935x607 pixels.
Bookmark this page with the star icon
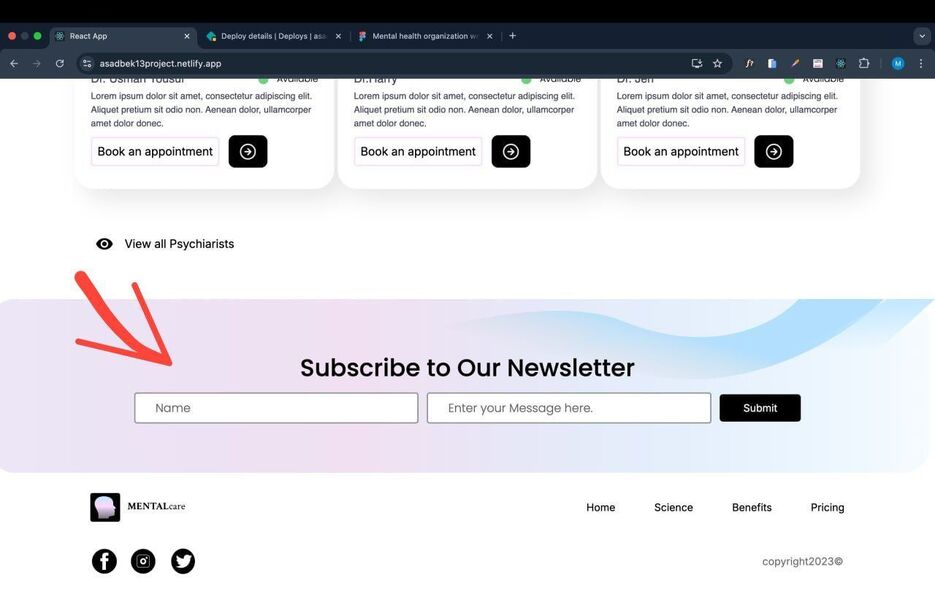pos(717,63)
